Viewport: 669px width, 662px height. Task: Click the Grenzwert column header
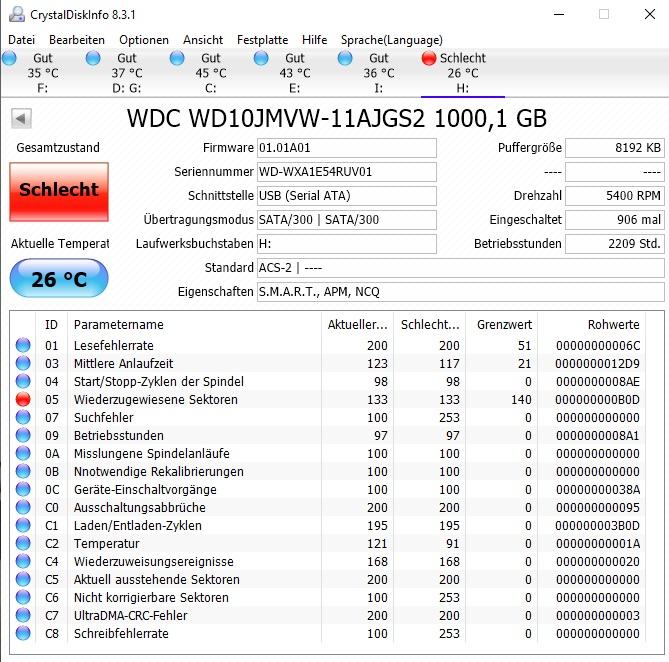[502, 325]
